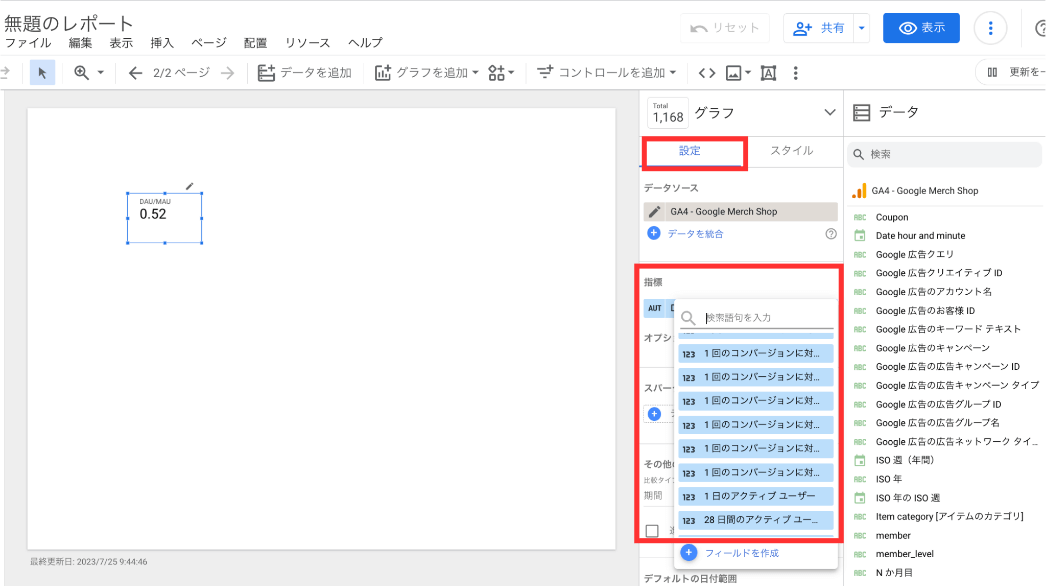Select the member field
Screen dimensions: 1046x586
coord(893,535)
